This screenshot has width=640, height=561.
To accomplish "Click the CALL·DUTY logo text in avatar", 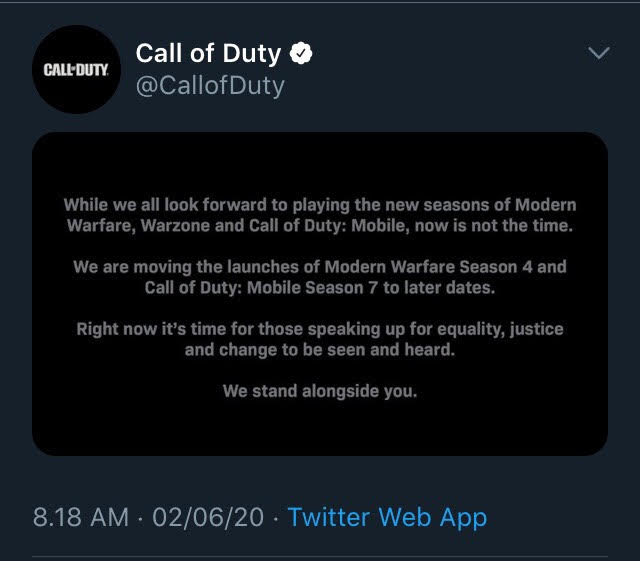I will tap(76, 70).
